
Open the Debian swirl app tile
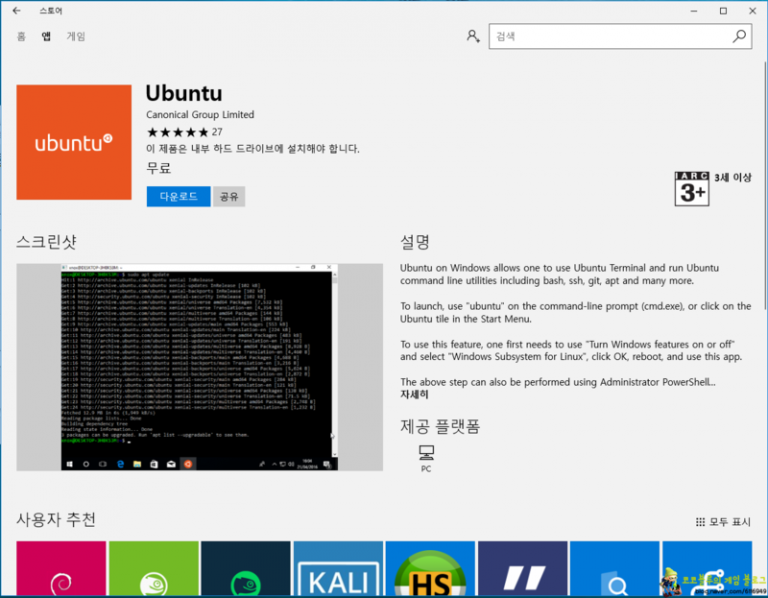pyautogui.click(x=61, y=569)
